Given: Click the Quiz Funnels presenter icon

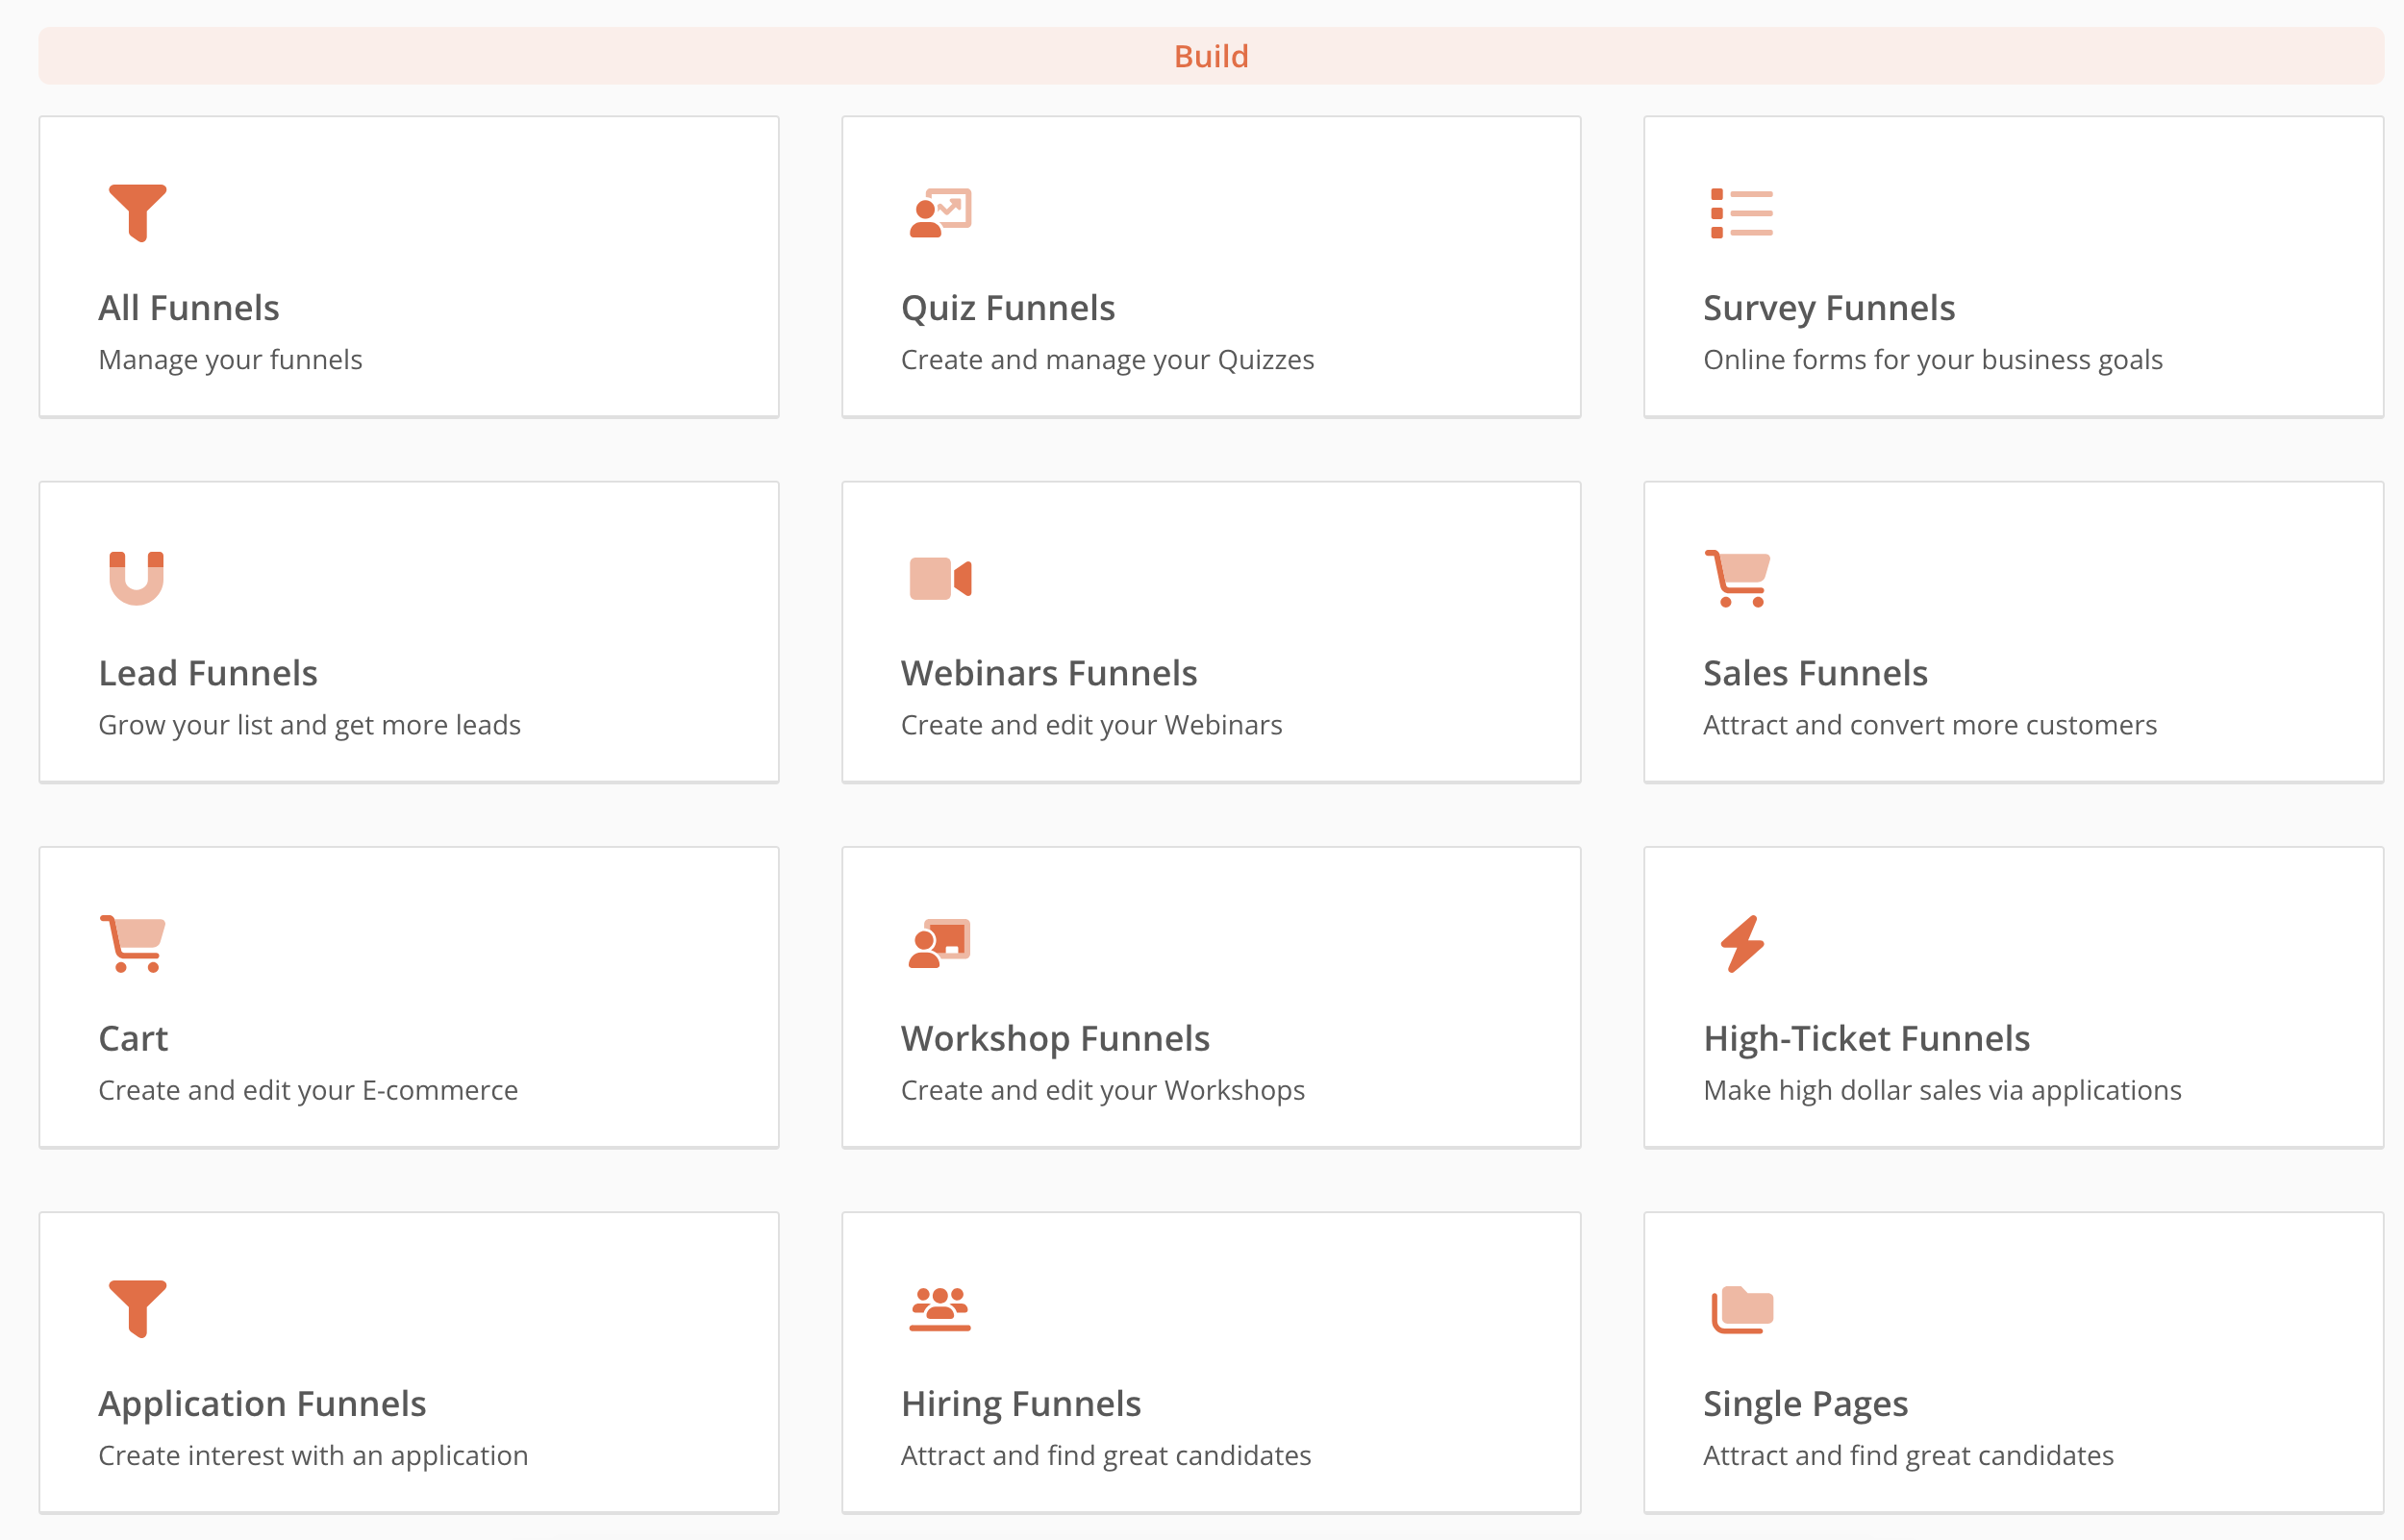Looking at the screenshot, I should [940, 212].
